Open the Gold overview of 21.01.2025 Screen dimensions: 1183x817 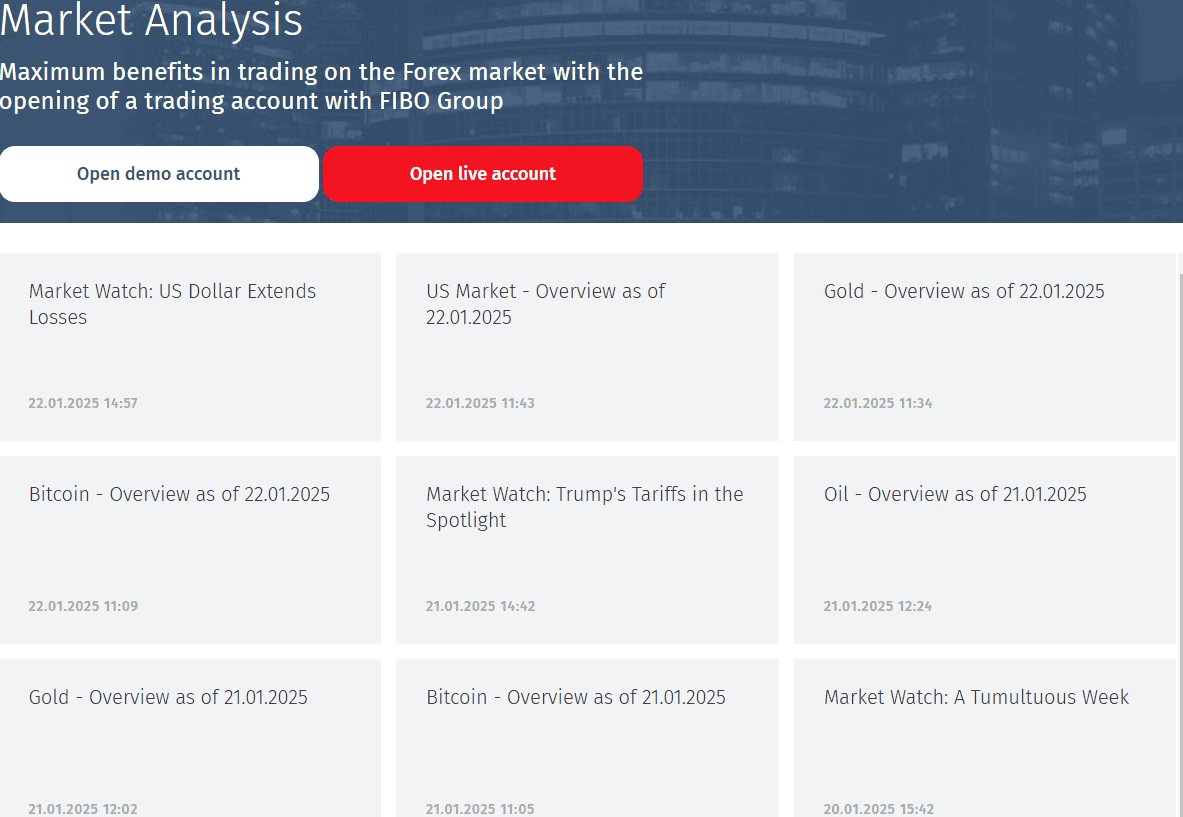[167, 697]
